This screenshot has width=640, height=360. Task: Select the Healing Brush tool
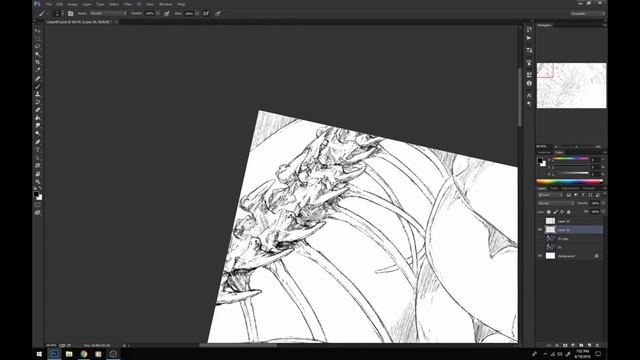click(x=38, y=78)
